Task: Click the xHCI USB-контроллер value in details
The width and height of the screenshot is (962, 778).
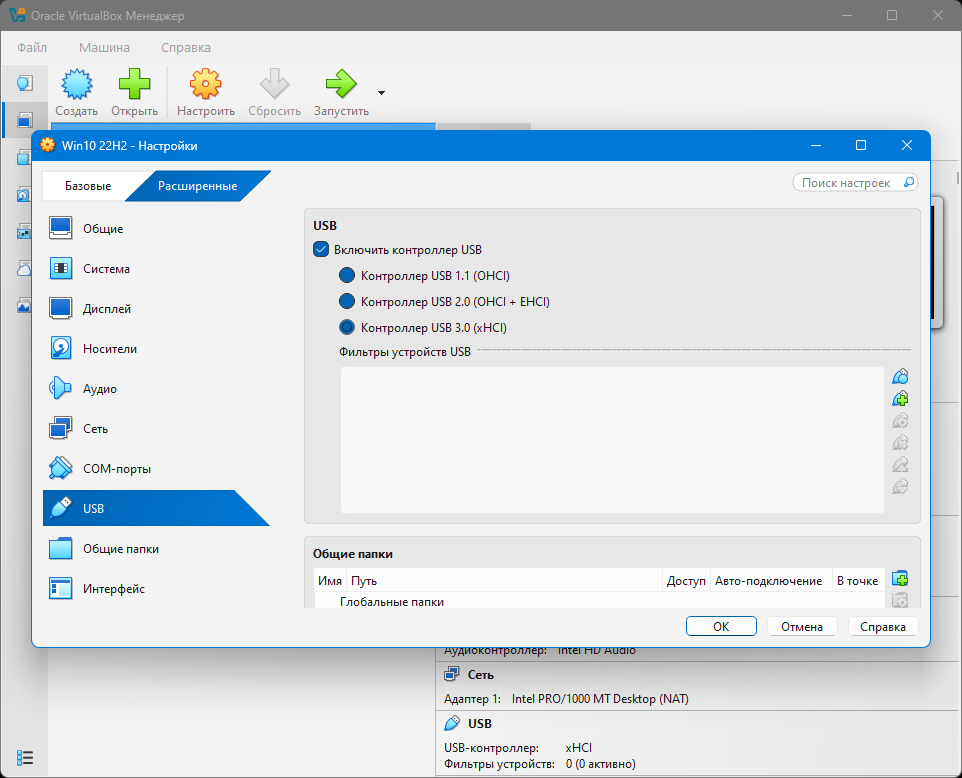Action: click(579, 747)
